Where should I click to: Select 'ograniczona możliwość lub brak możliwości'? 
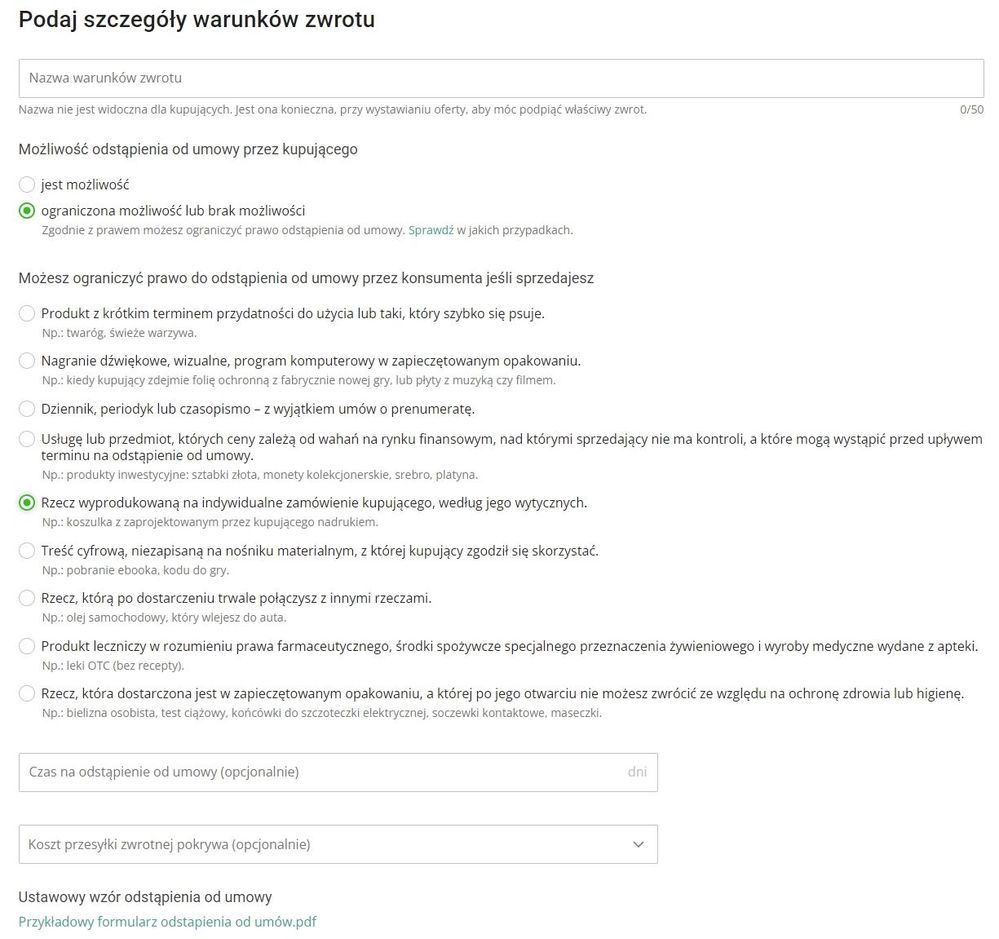point(27,210)
